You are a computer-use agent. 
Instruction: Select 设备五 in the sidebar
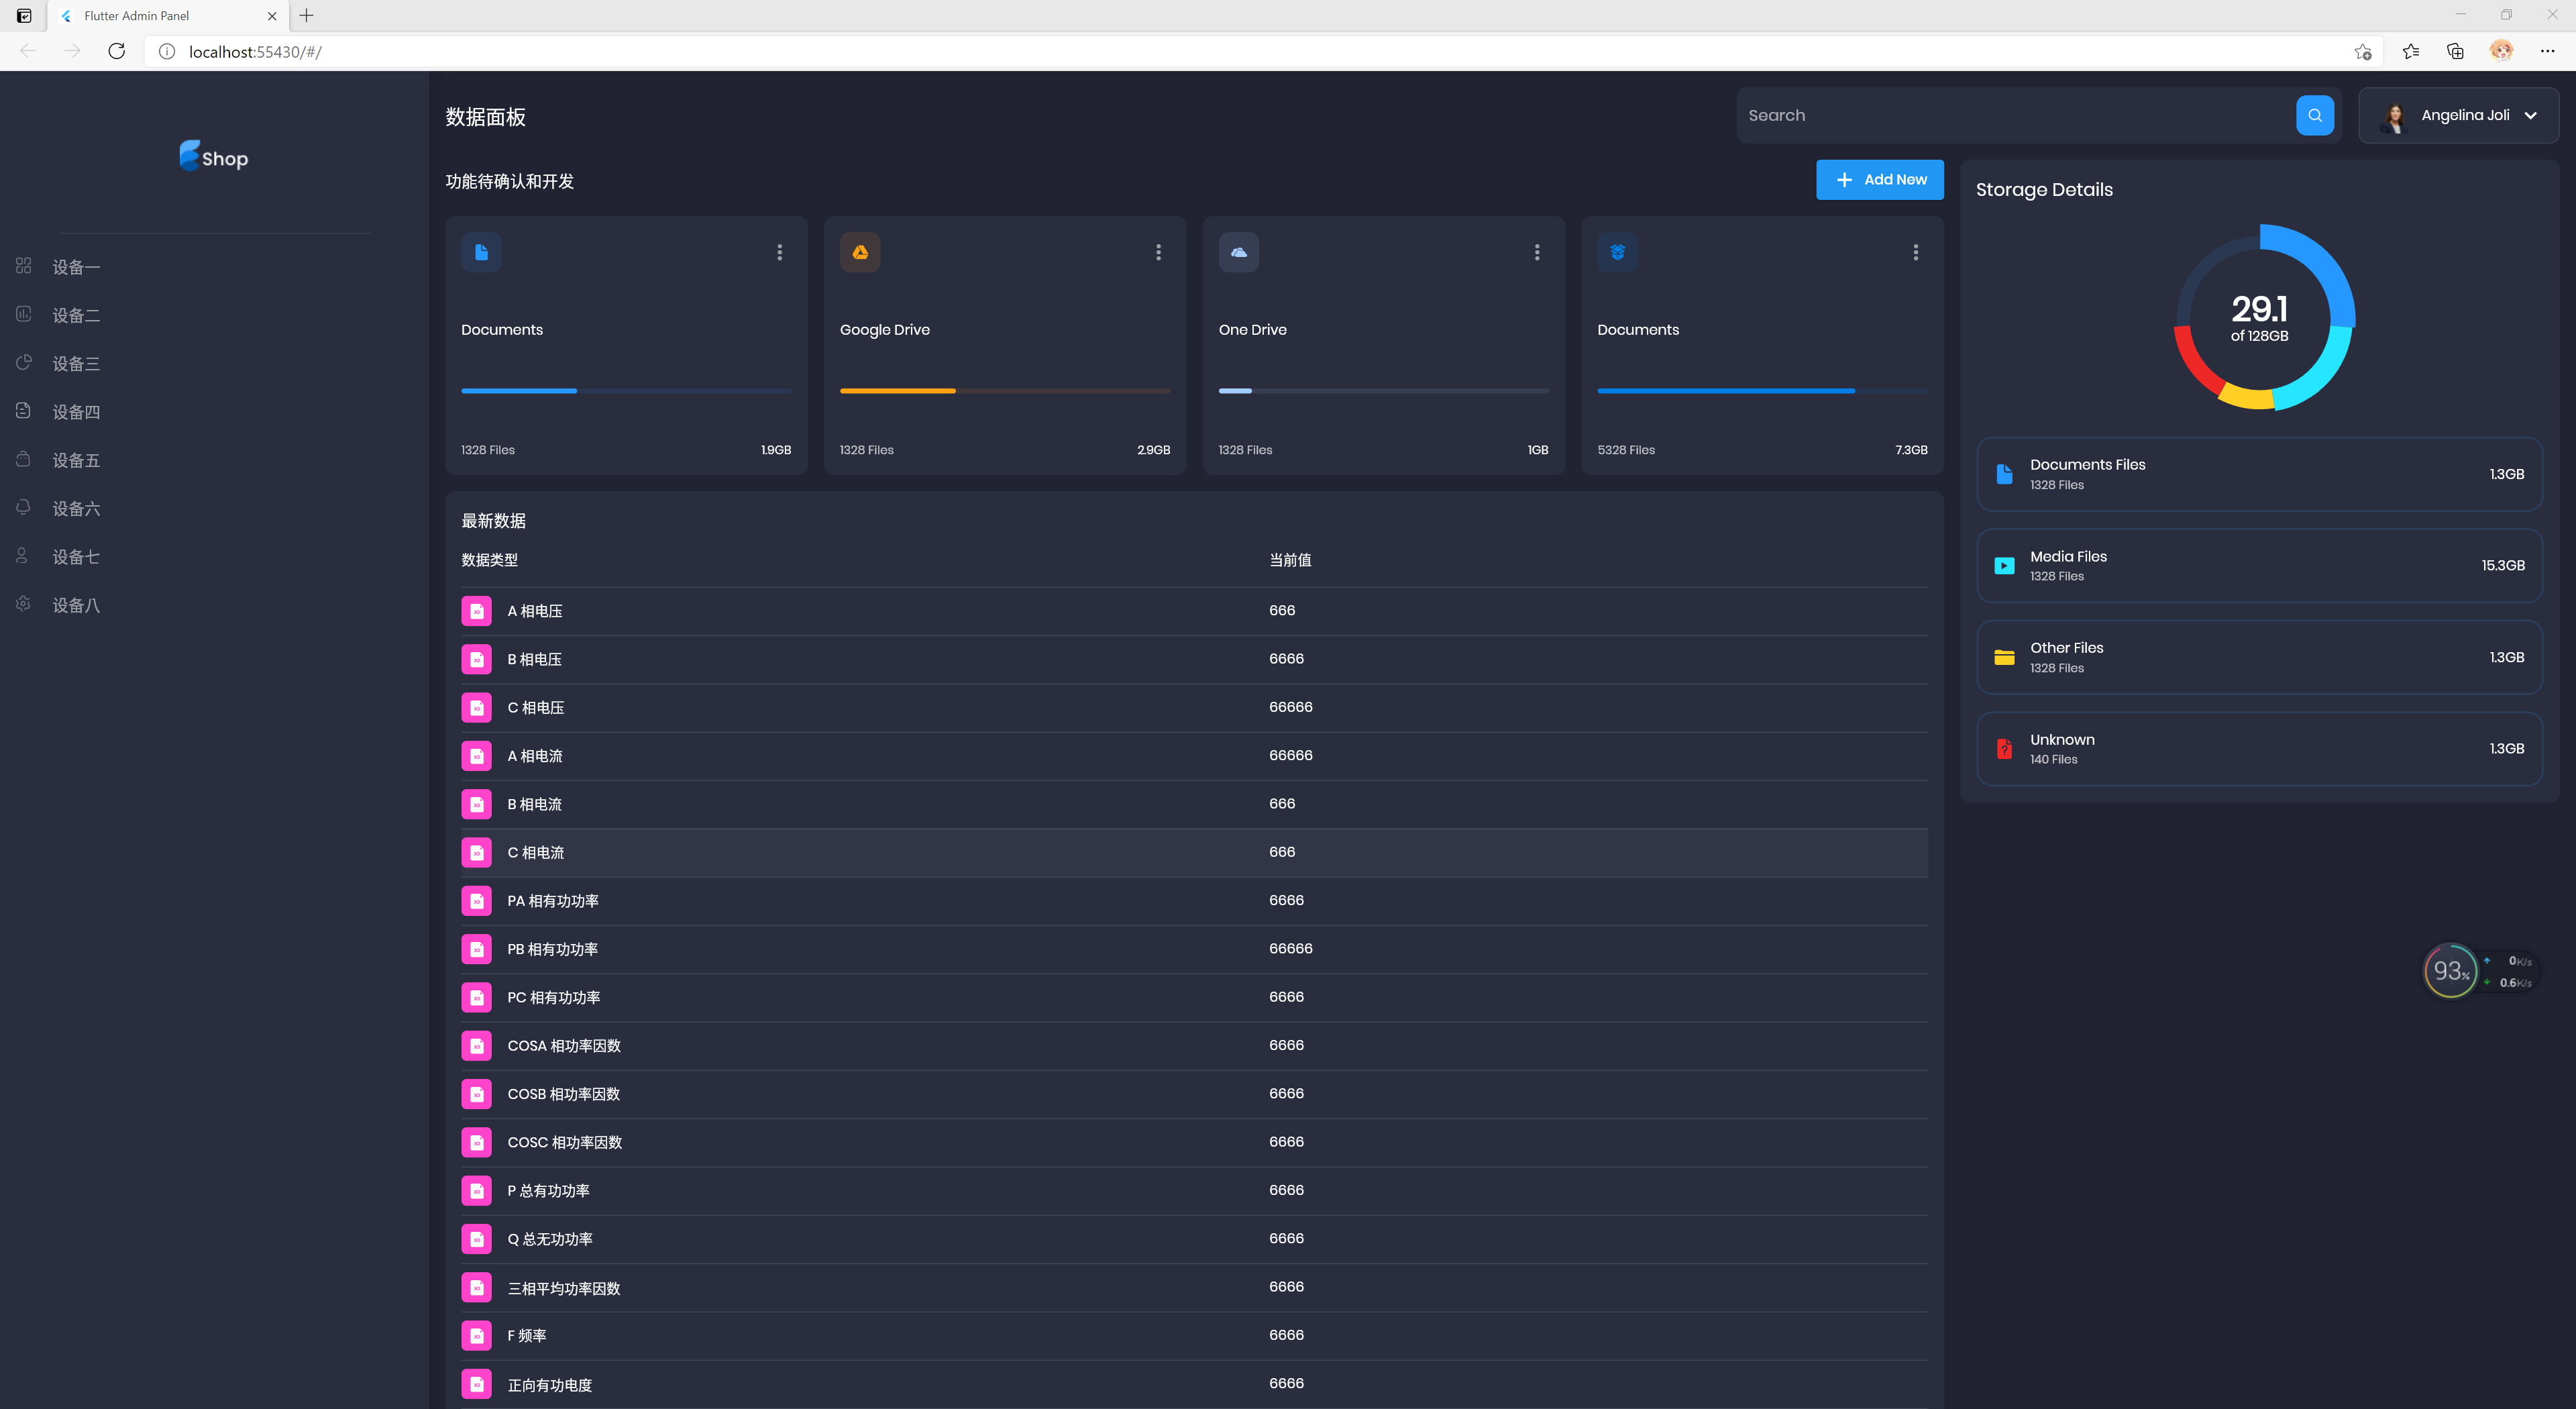76,460
